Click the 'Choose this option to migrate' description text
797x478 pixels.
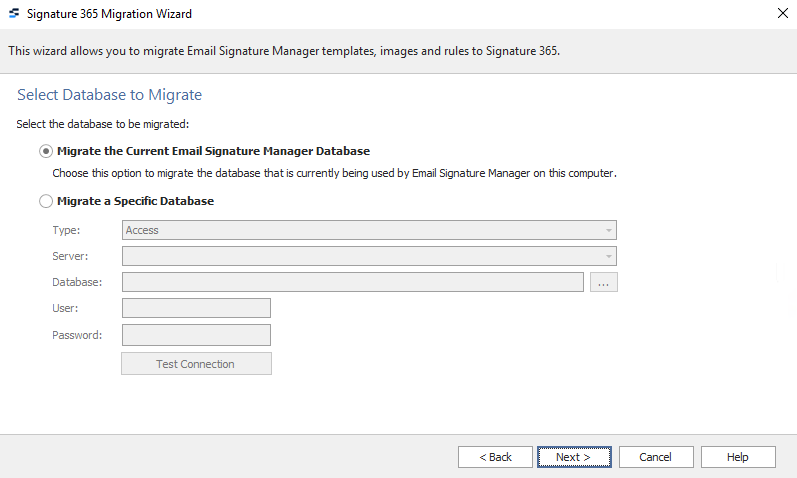pyautogui.click(x=334, y=173)
